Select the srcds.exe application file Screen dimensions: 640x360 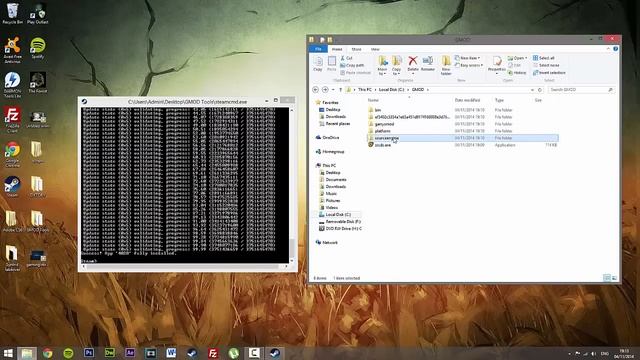[462, 145]
